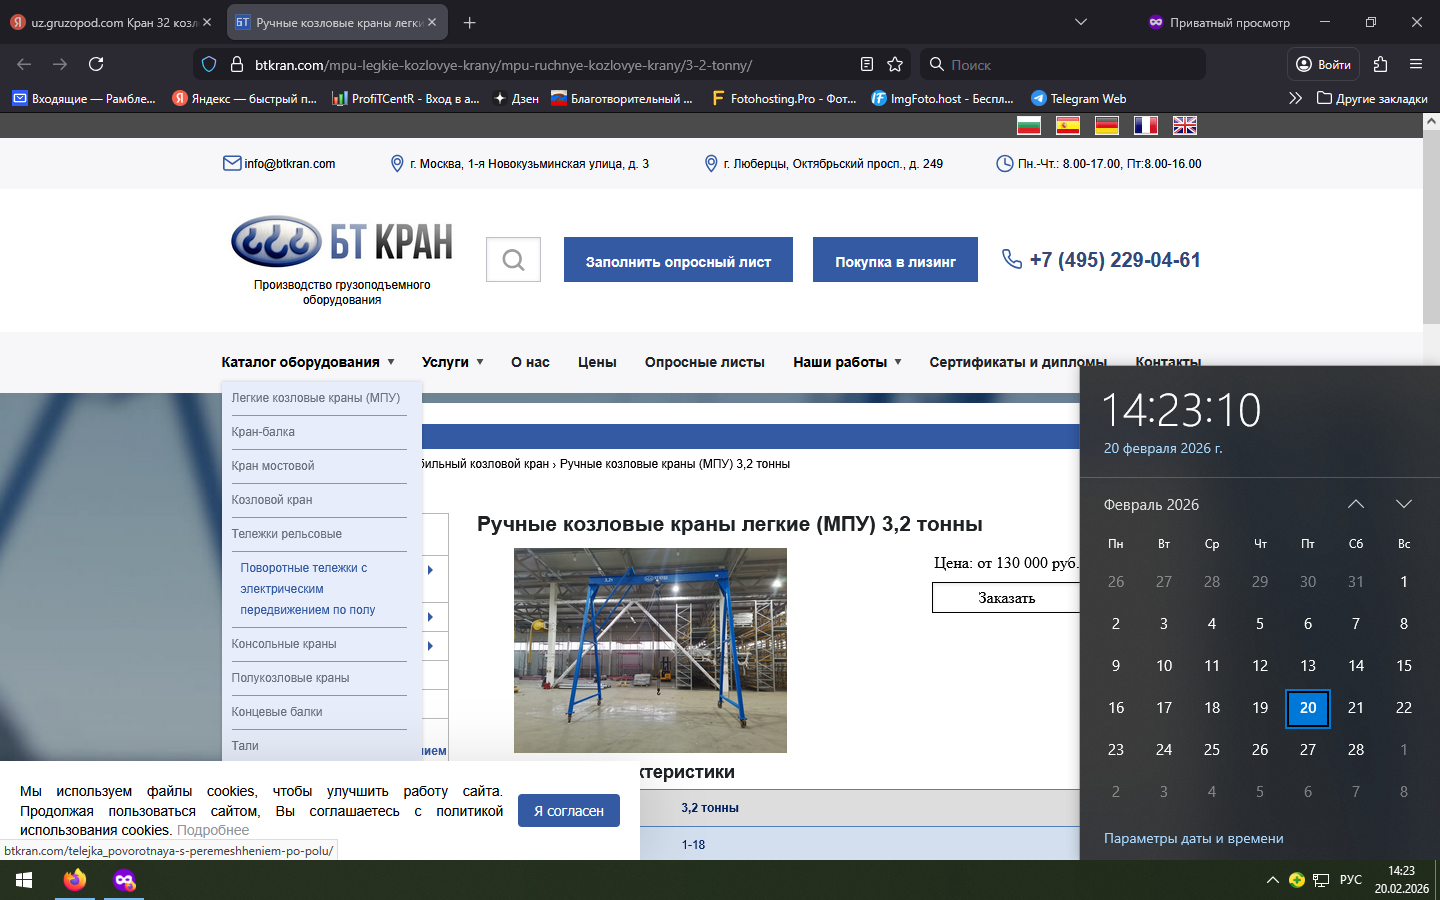Screen dimensions: 1440x900
Task: Select Кран мостовой in catalog menu
Action: click(273, 466)
